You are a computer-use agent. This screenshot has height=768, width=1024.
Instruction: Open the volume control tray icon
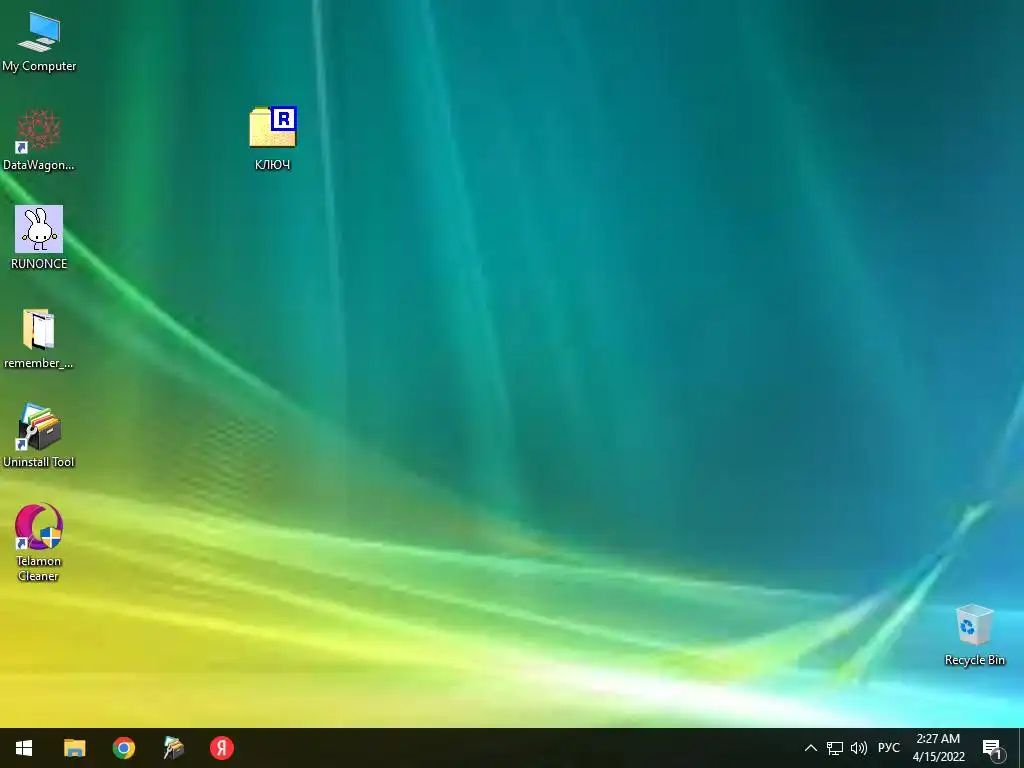(859, 748)
